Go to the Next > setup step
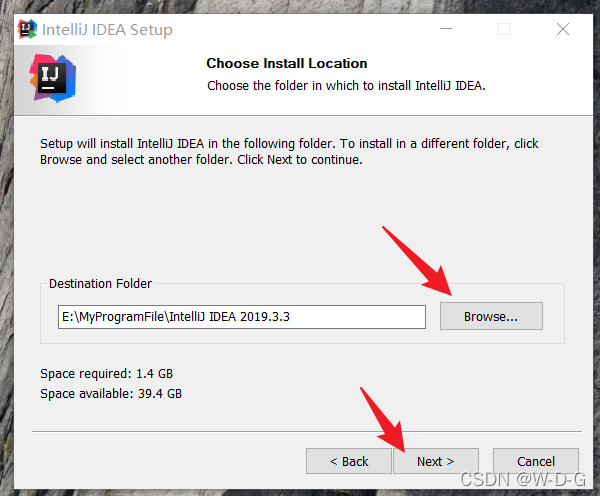The height and width of the screenshot is (496, 600). click(x=436, y=461)
